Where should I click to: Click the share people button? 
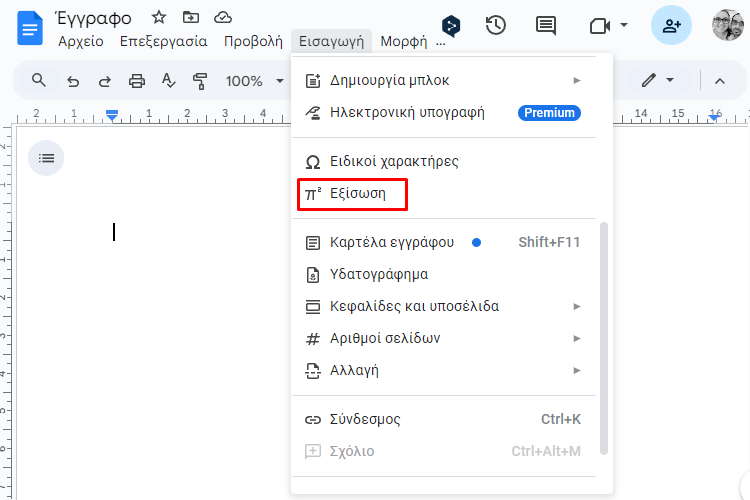point(671,25)
